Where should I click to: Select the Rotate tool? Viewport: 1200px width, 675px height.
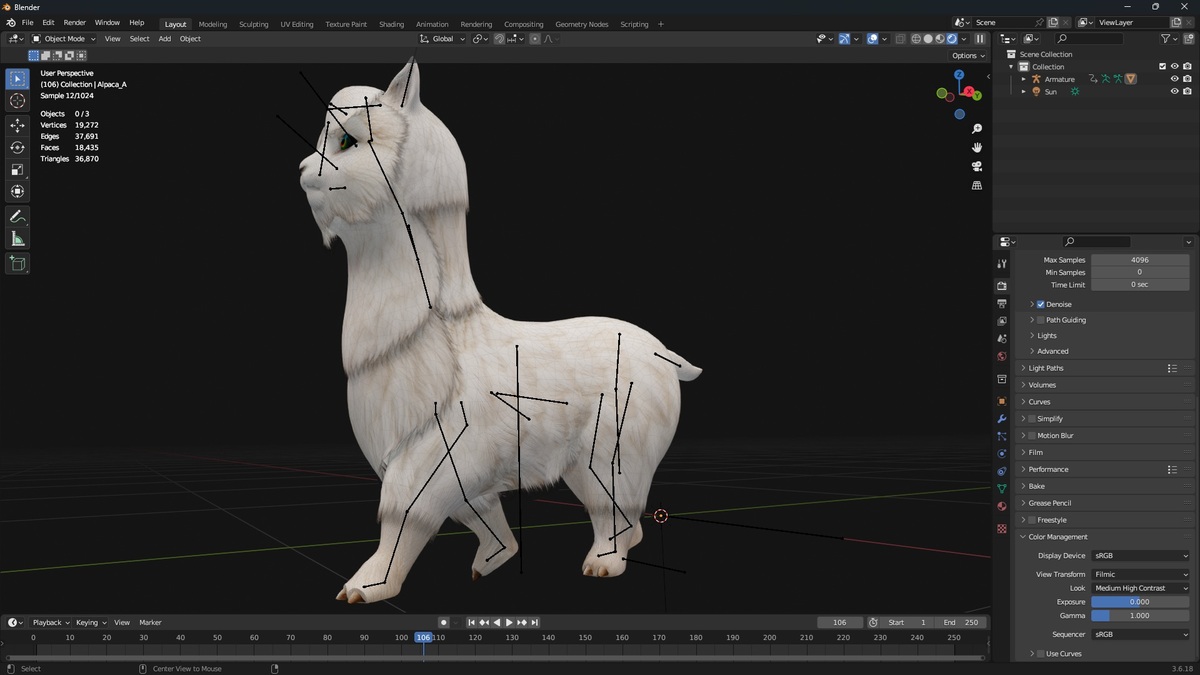tap(17, 147)
